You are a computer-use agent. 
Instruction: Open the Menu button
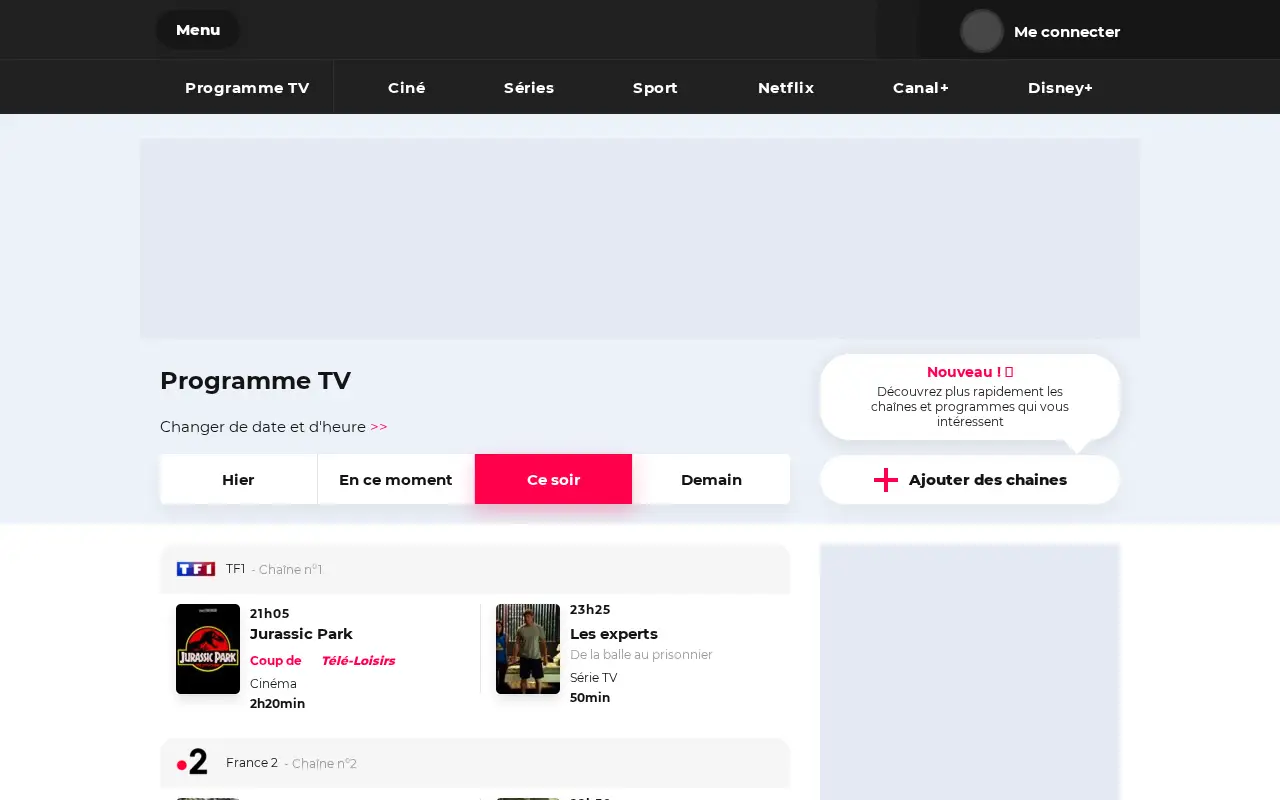tap(198, 30)
